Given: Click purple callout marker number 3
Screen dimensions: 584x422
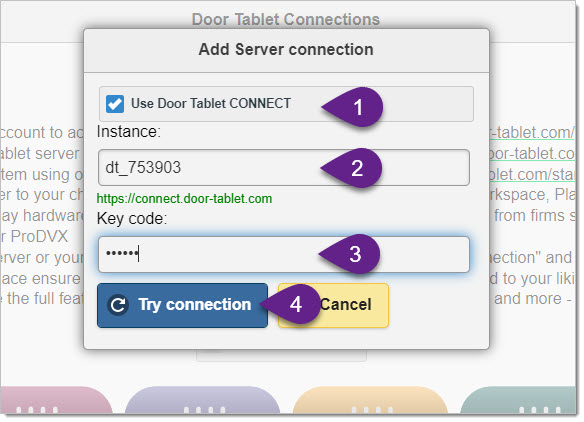Looking at the screenshot, I should pyautogui.click(x=350, y=254).
